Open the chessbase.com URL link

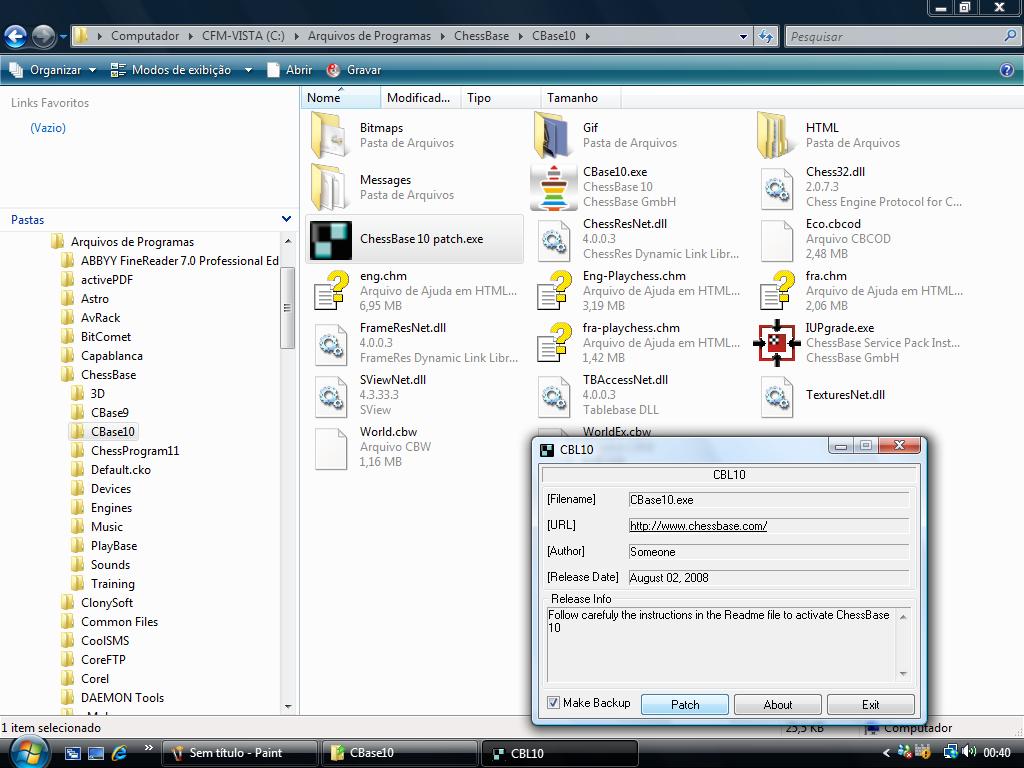tap(698, 526)
